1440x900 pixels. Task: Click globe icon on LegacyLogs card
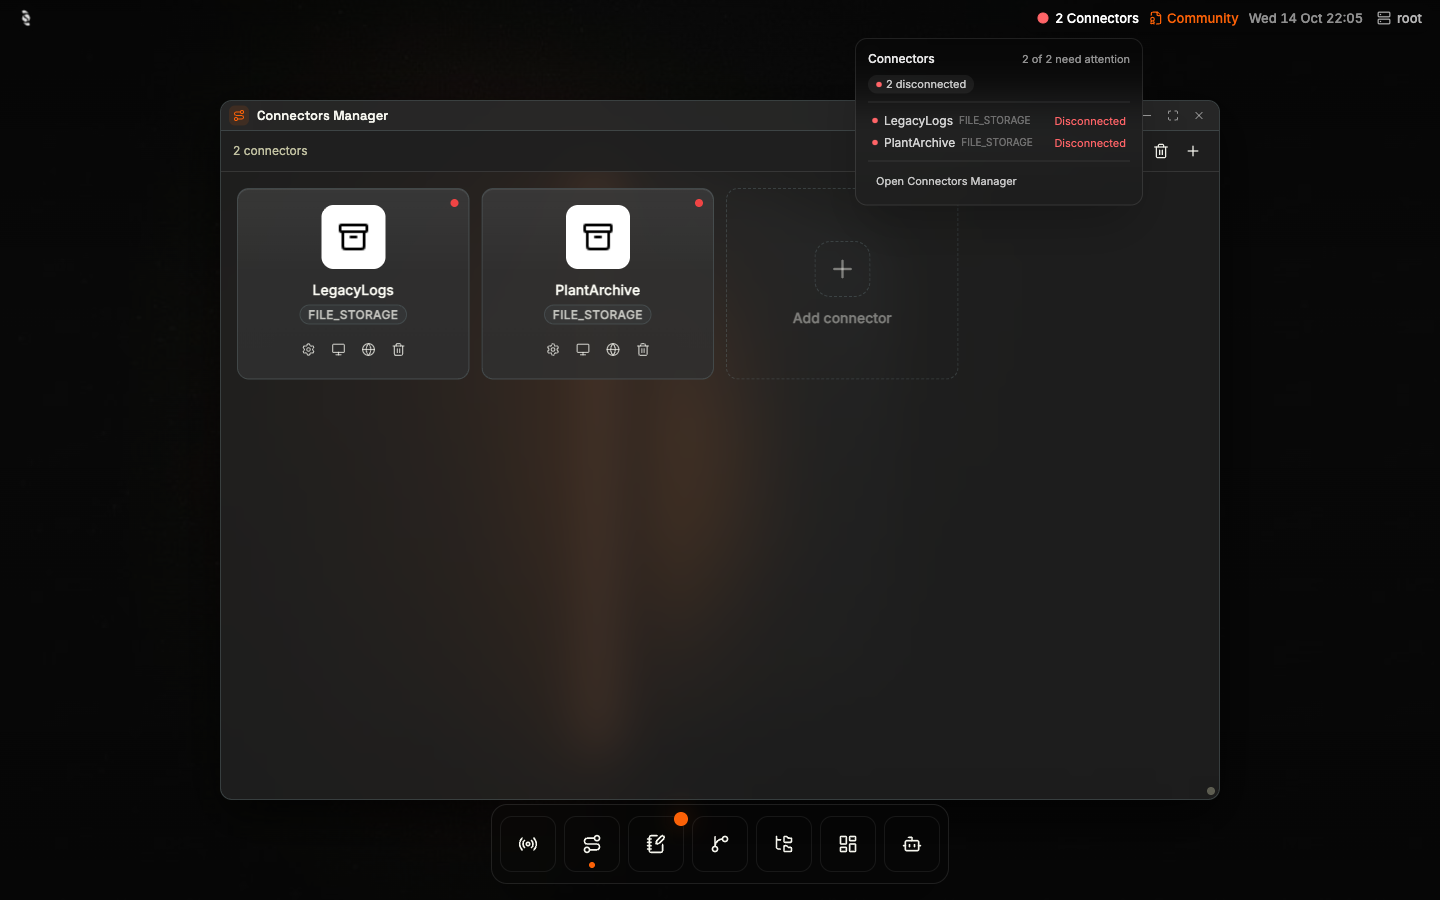[x=368, y=350]
